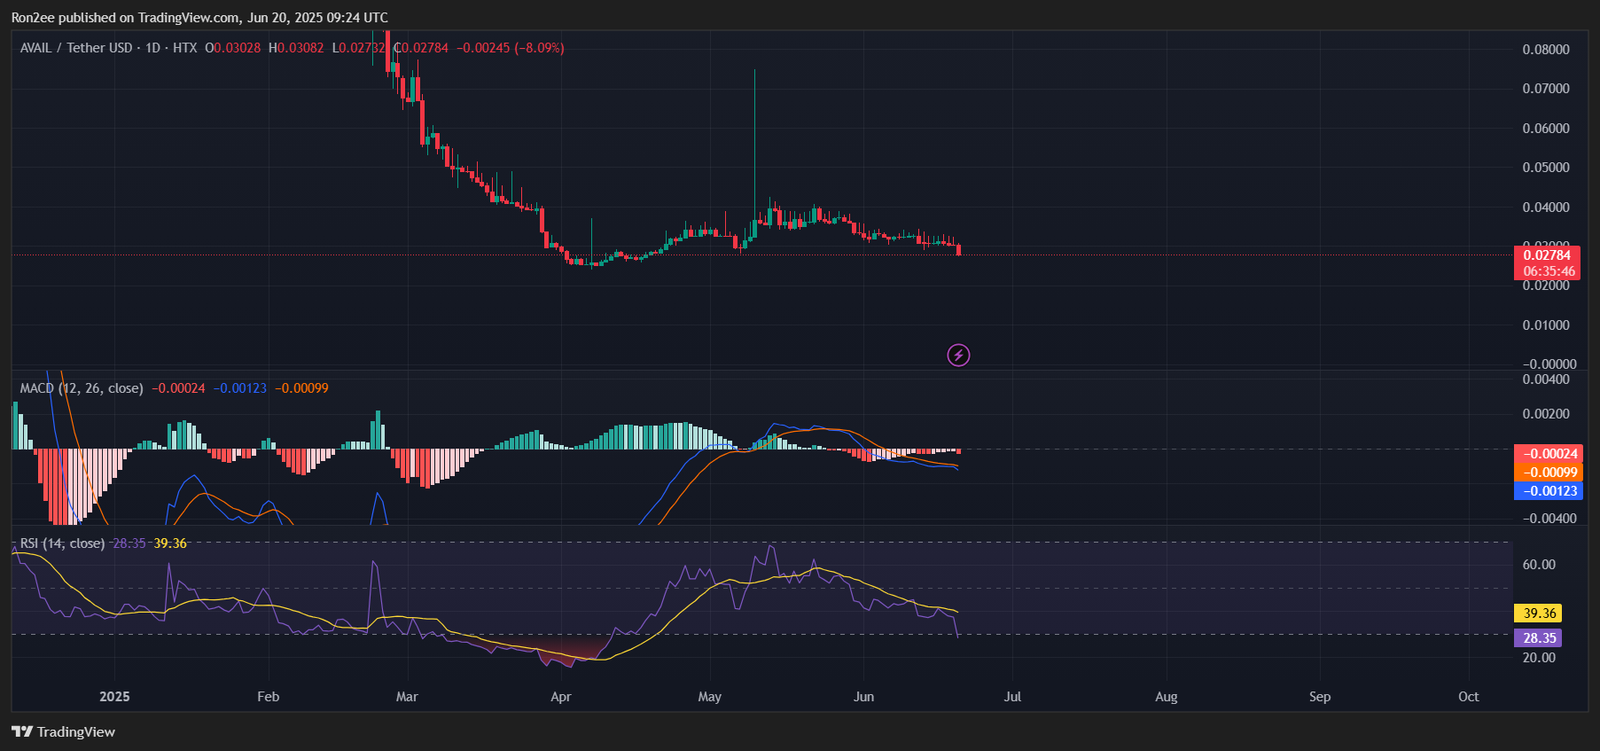1600x751 pixels.
Task: Click the Aug label on time axis
Action: pos(1166,696)
